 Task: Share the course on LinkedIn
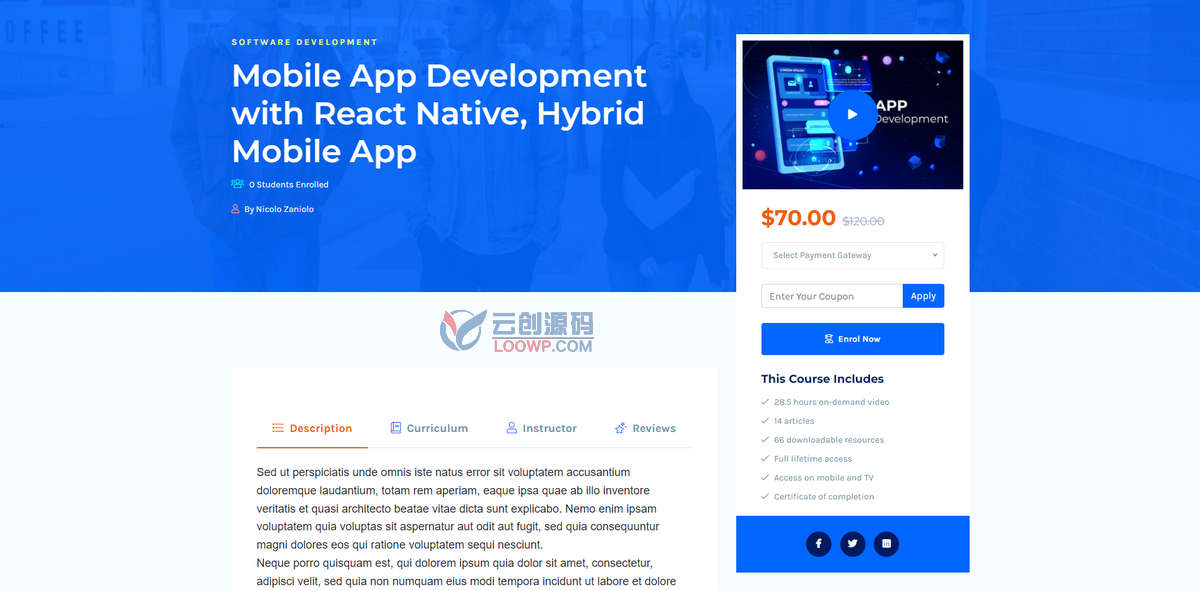(886, 544)
